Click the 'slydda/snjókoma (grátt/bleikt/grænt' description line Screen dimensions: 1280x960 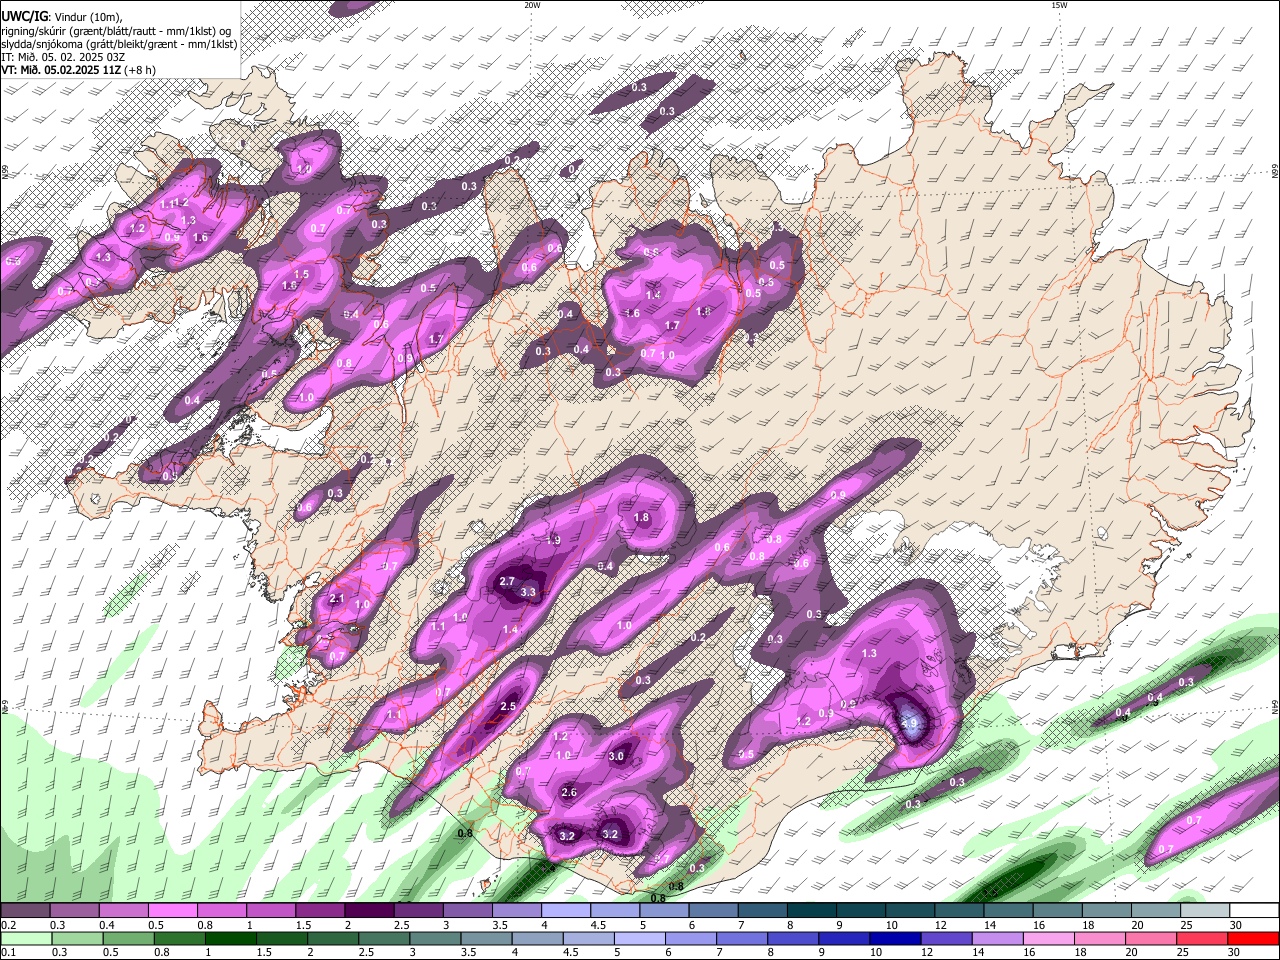pos(119,44)
